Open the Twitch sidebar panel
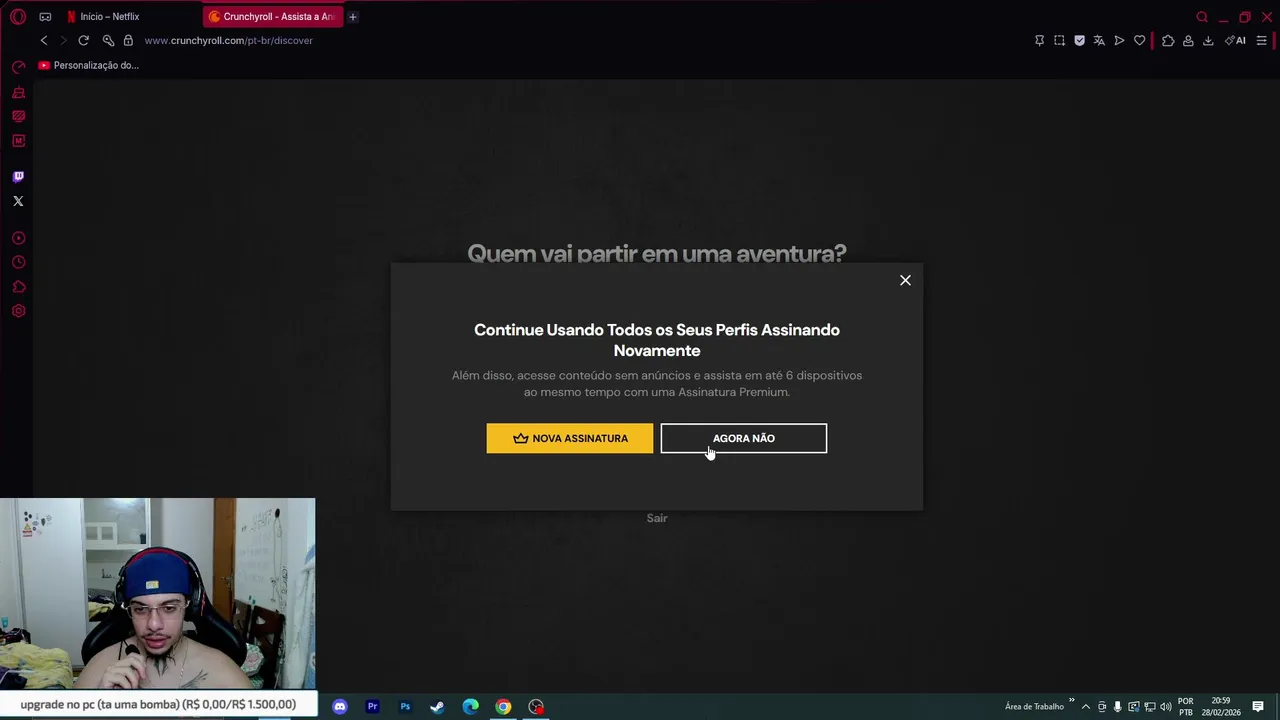 pos(18,177)
